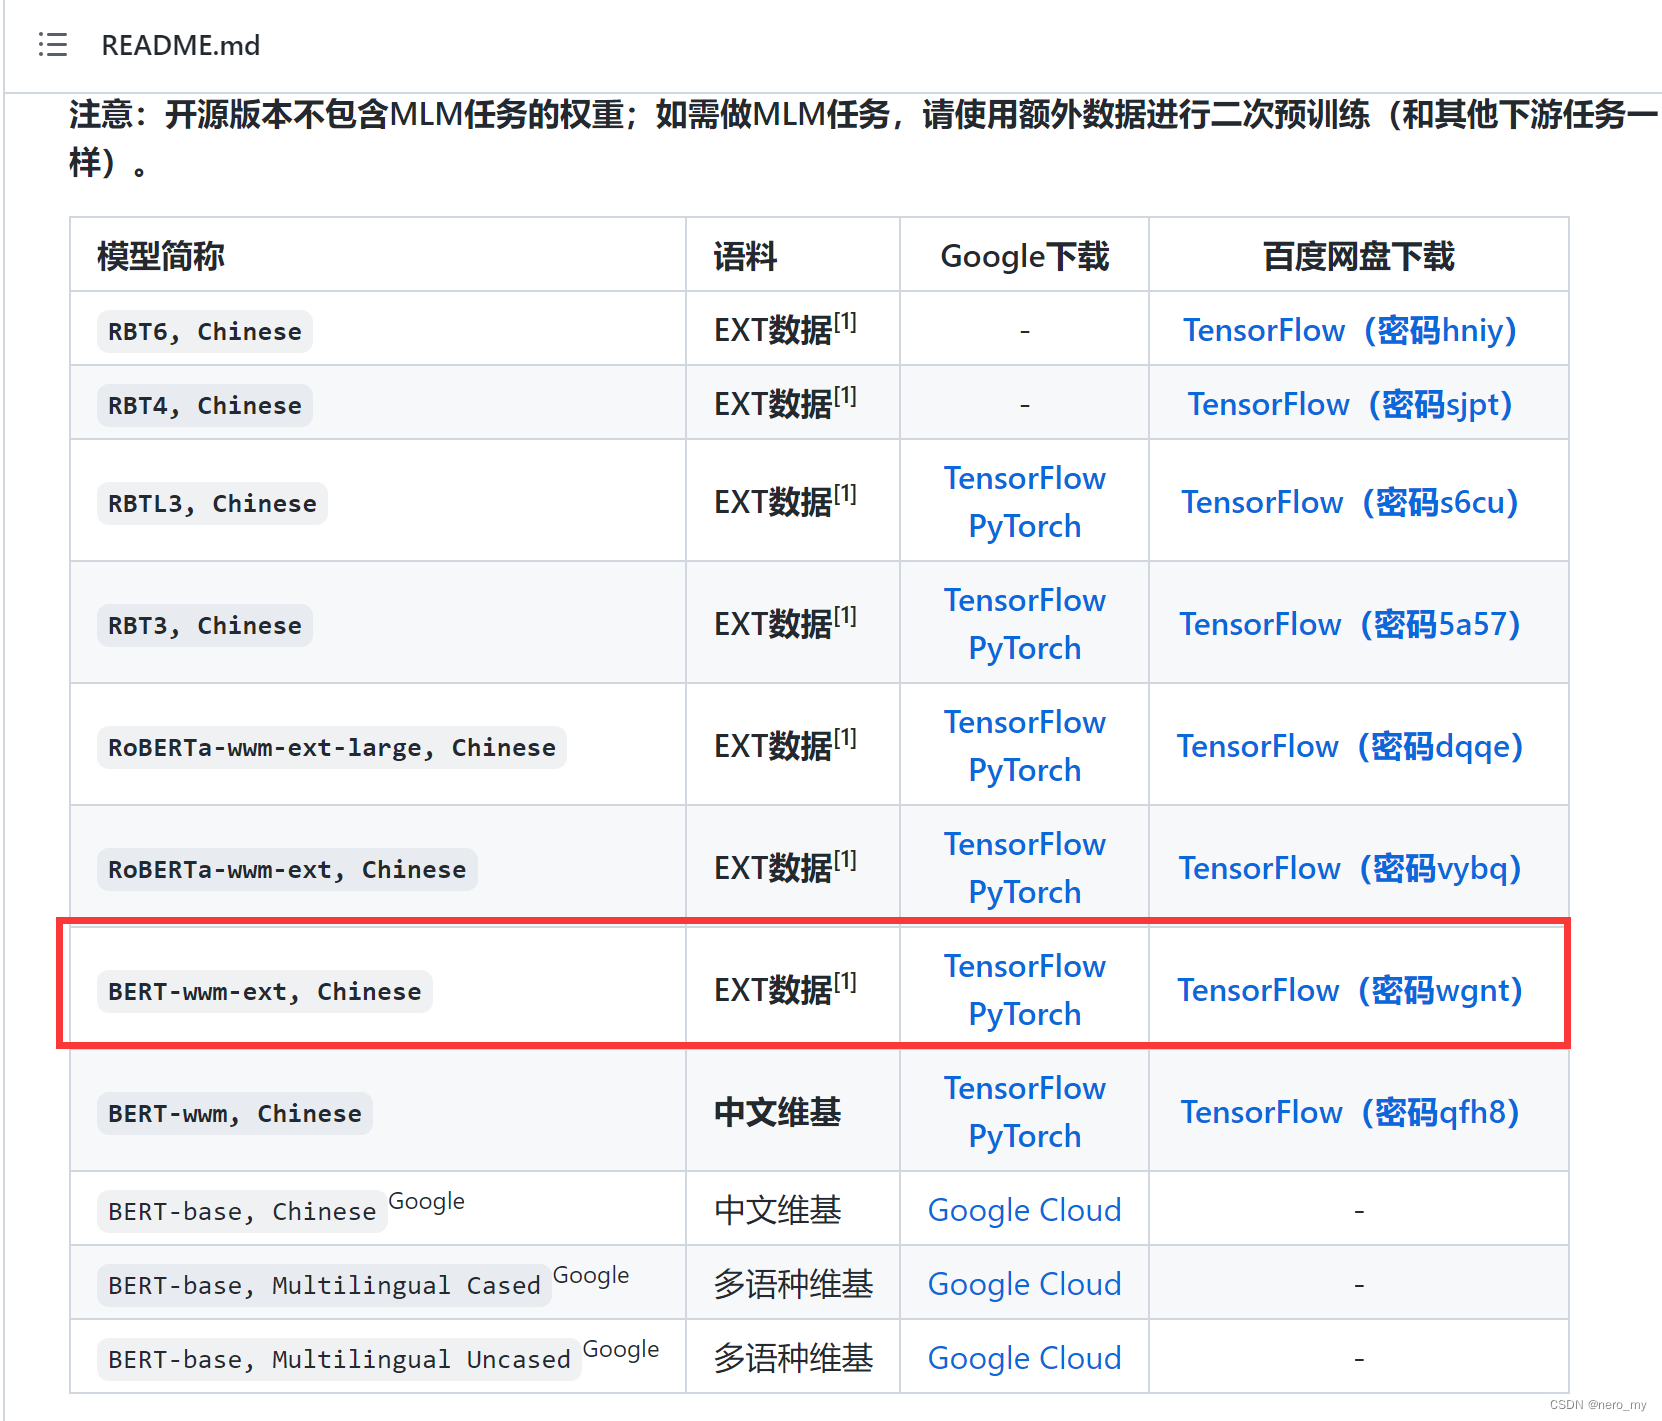Click the RBT3, Chinese model name
Image resolution: width=1662 pixels, height=1421 pixels.
[205, 626]
